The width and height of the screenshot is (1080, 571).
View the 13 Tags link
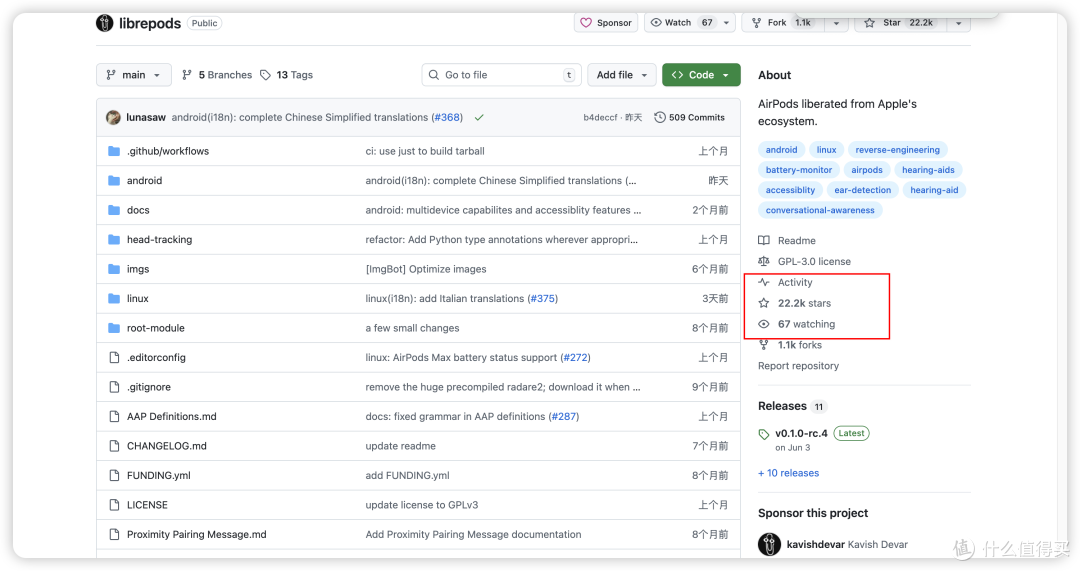287,75
